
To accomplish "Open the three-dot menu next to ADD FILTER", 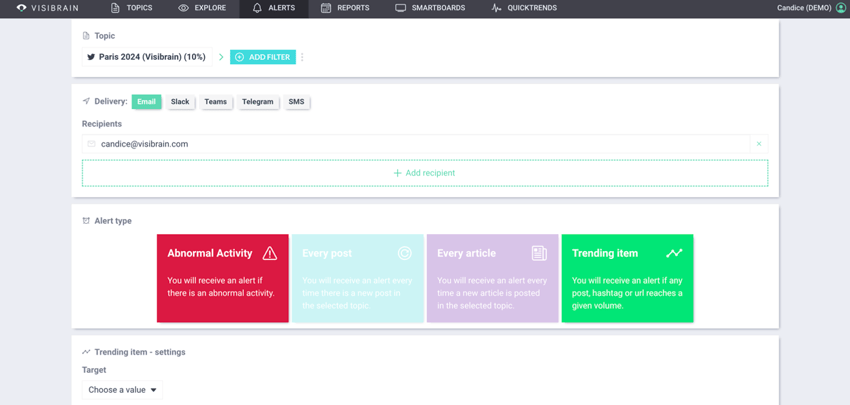I will (302, 57).
